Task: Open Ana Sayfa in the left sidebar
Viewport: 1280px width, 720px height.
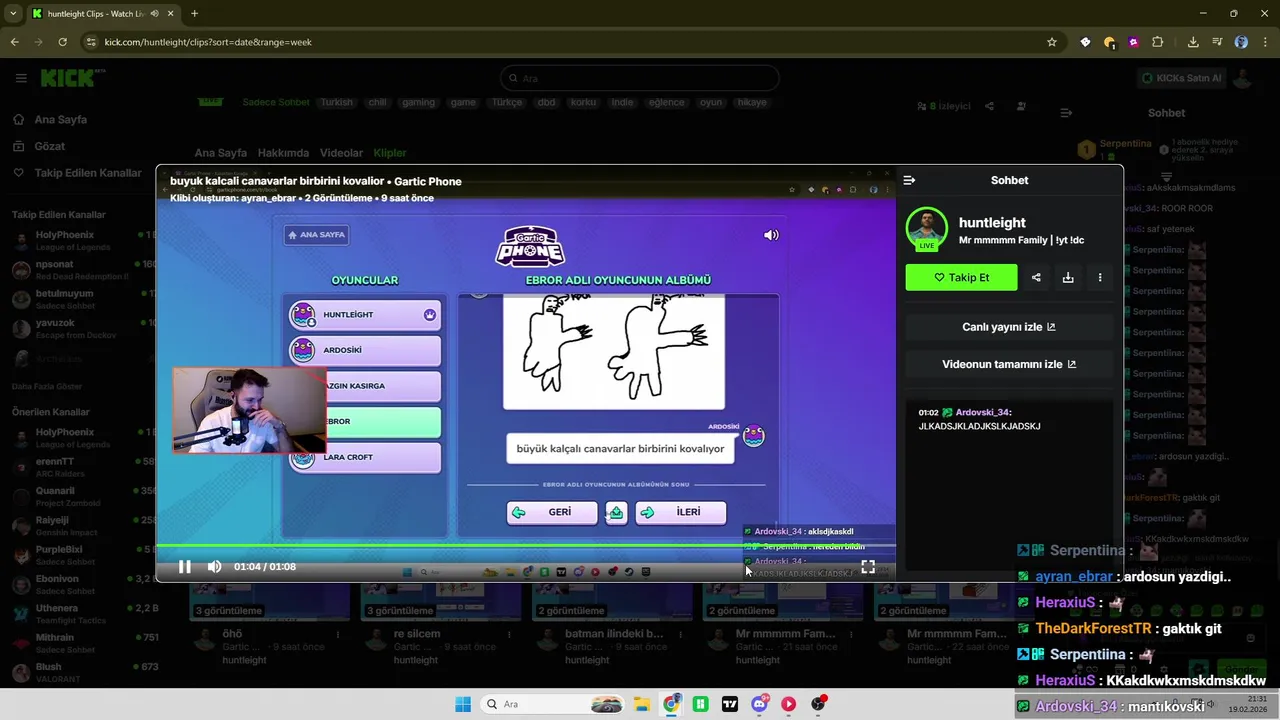Action: pyautogui.click(x=61, y=119)
